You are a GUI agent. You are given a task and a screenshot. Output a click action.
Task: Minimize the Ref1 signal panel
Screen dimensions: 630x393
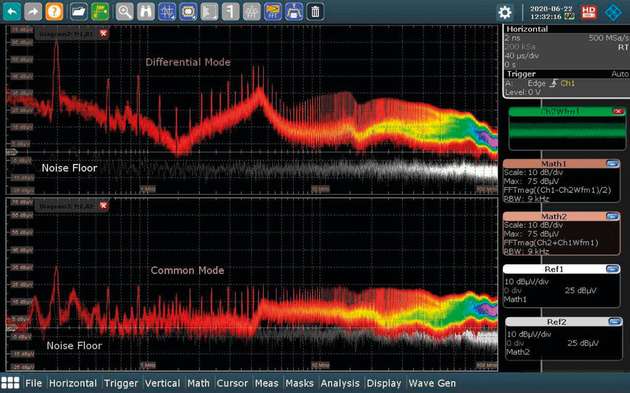tap(612, 269)
